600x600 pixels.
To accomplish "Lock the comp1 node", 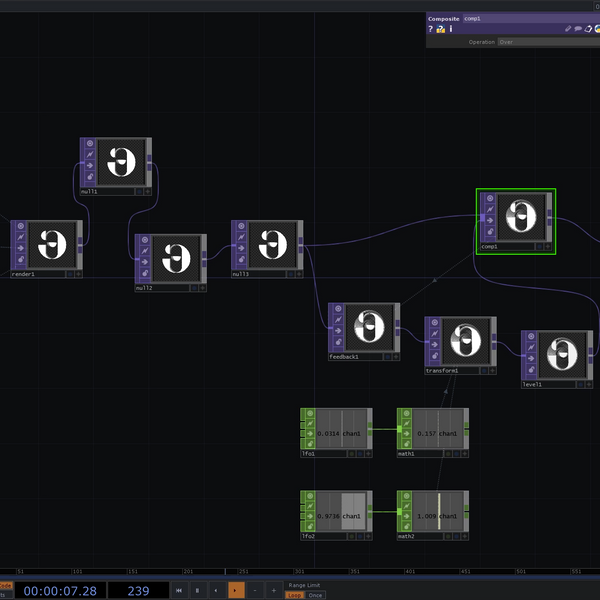I will 490,232.
